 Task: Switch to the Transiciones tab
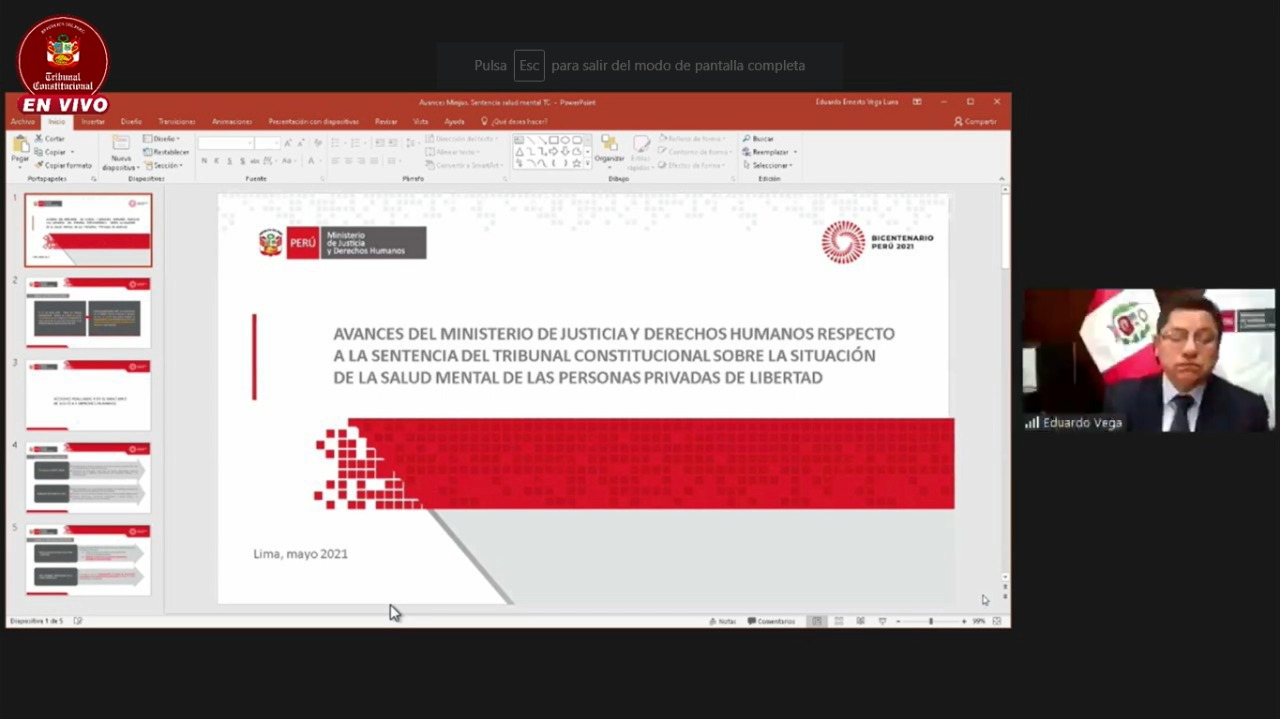pos(177,122)
